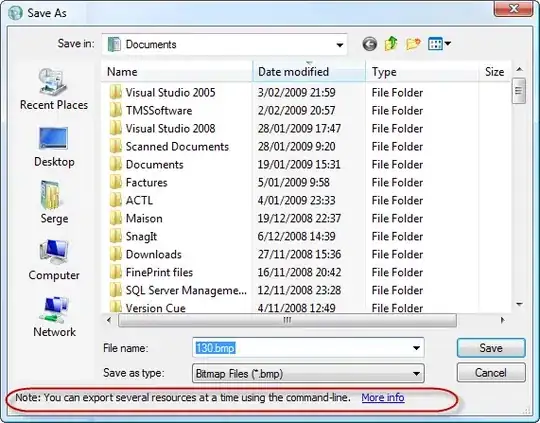This screenshot has height=423, width=540.
Task: Open the View Menu icon
Action: click(x=435, y=44)
